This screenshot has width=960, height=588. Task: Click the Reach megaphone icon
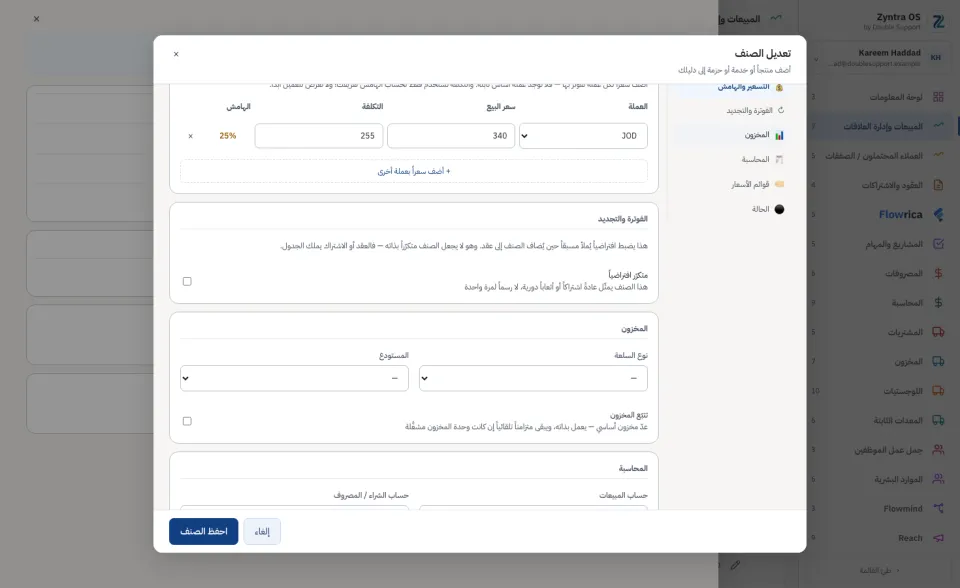938,538
